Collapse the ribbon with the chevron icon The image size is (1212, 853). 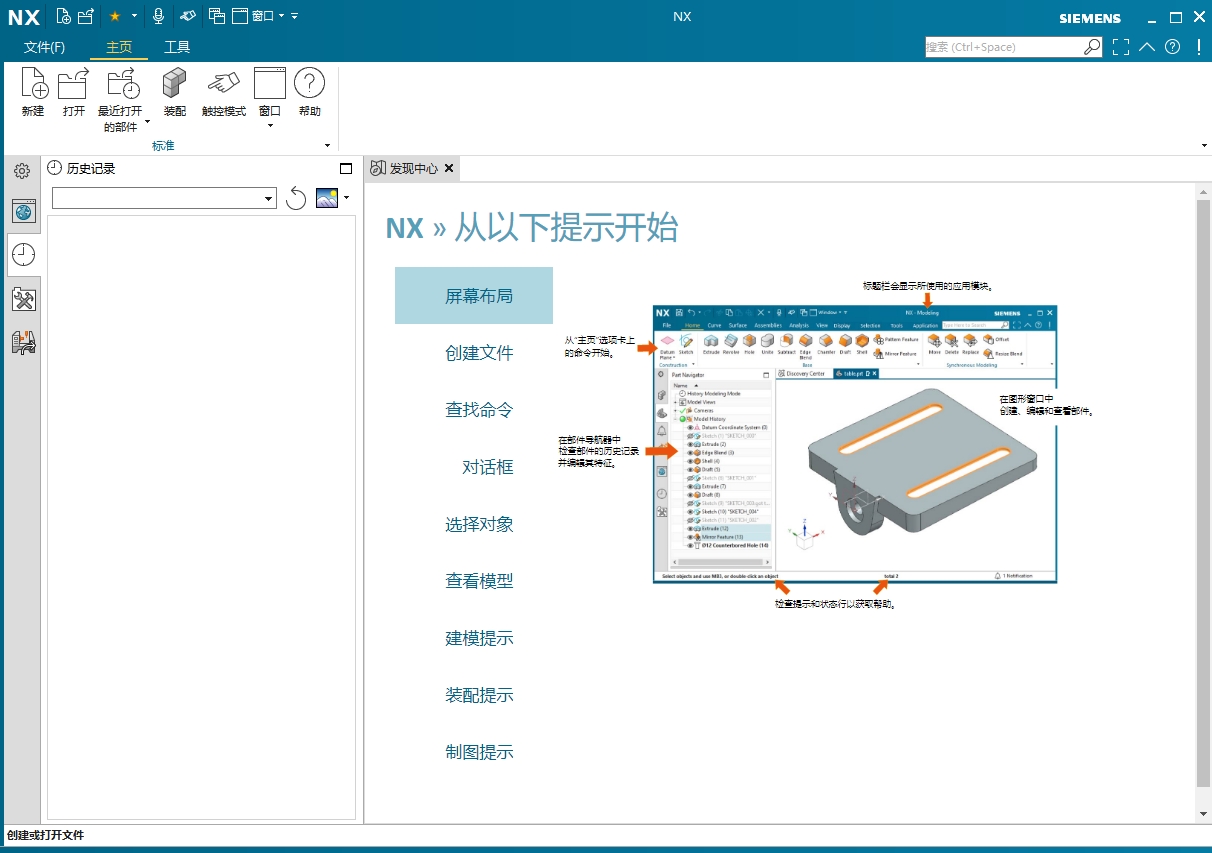click(1146, 46)
